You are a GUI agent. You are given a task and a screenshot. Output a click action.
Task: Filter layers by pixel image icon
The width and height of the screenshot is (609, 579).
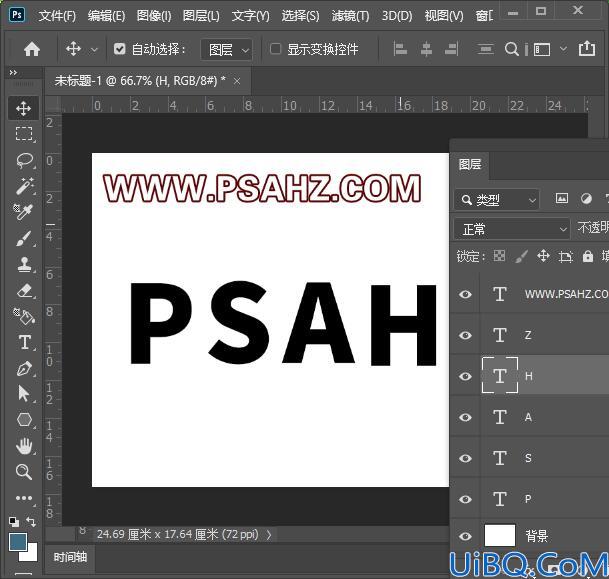562,199
